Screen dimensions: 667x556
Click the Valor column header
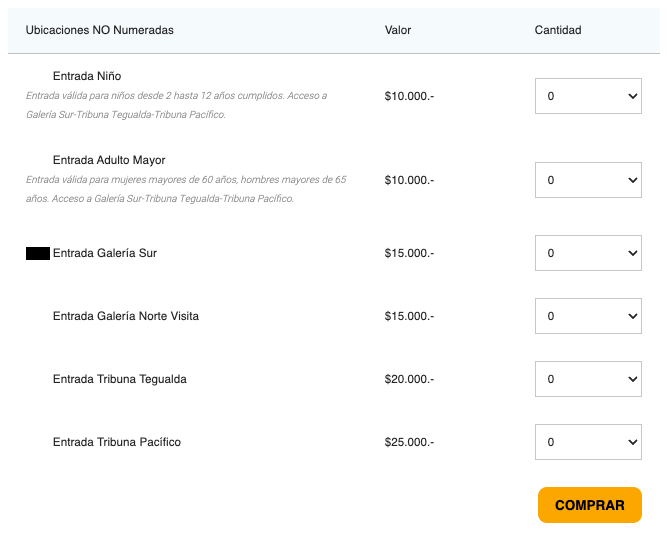[398, 30]
